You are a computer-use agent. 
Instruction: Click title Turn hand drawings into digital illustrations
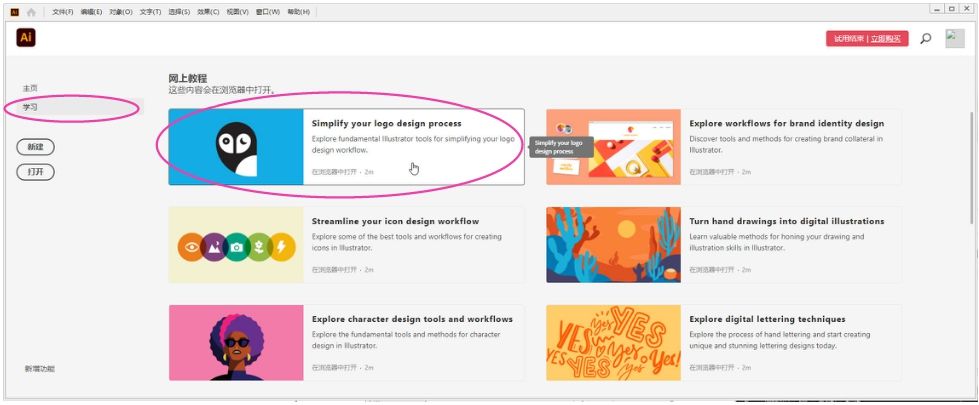(x=787, y=222)
